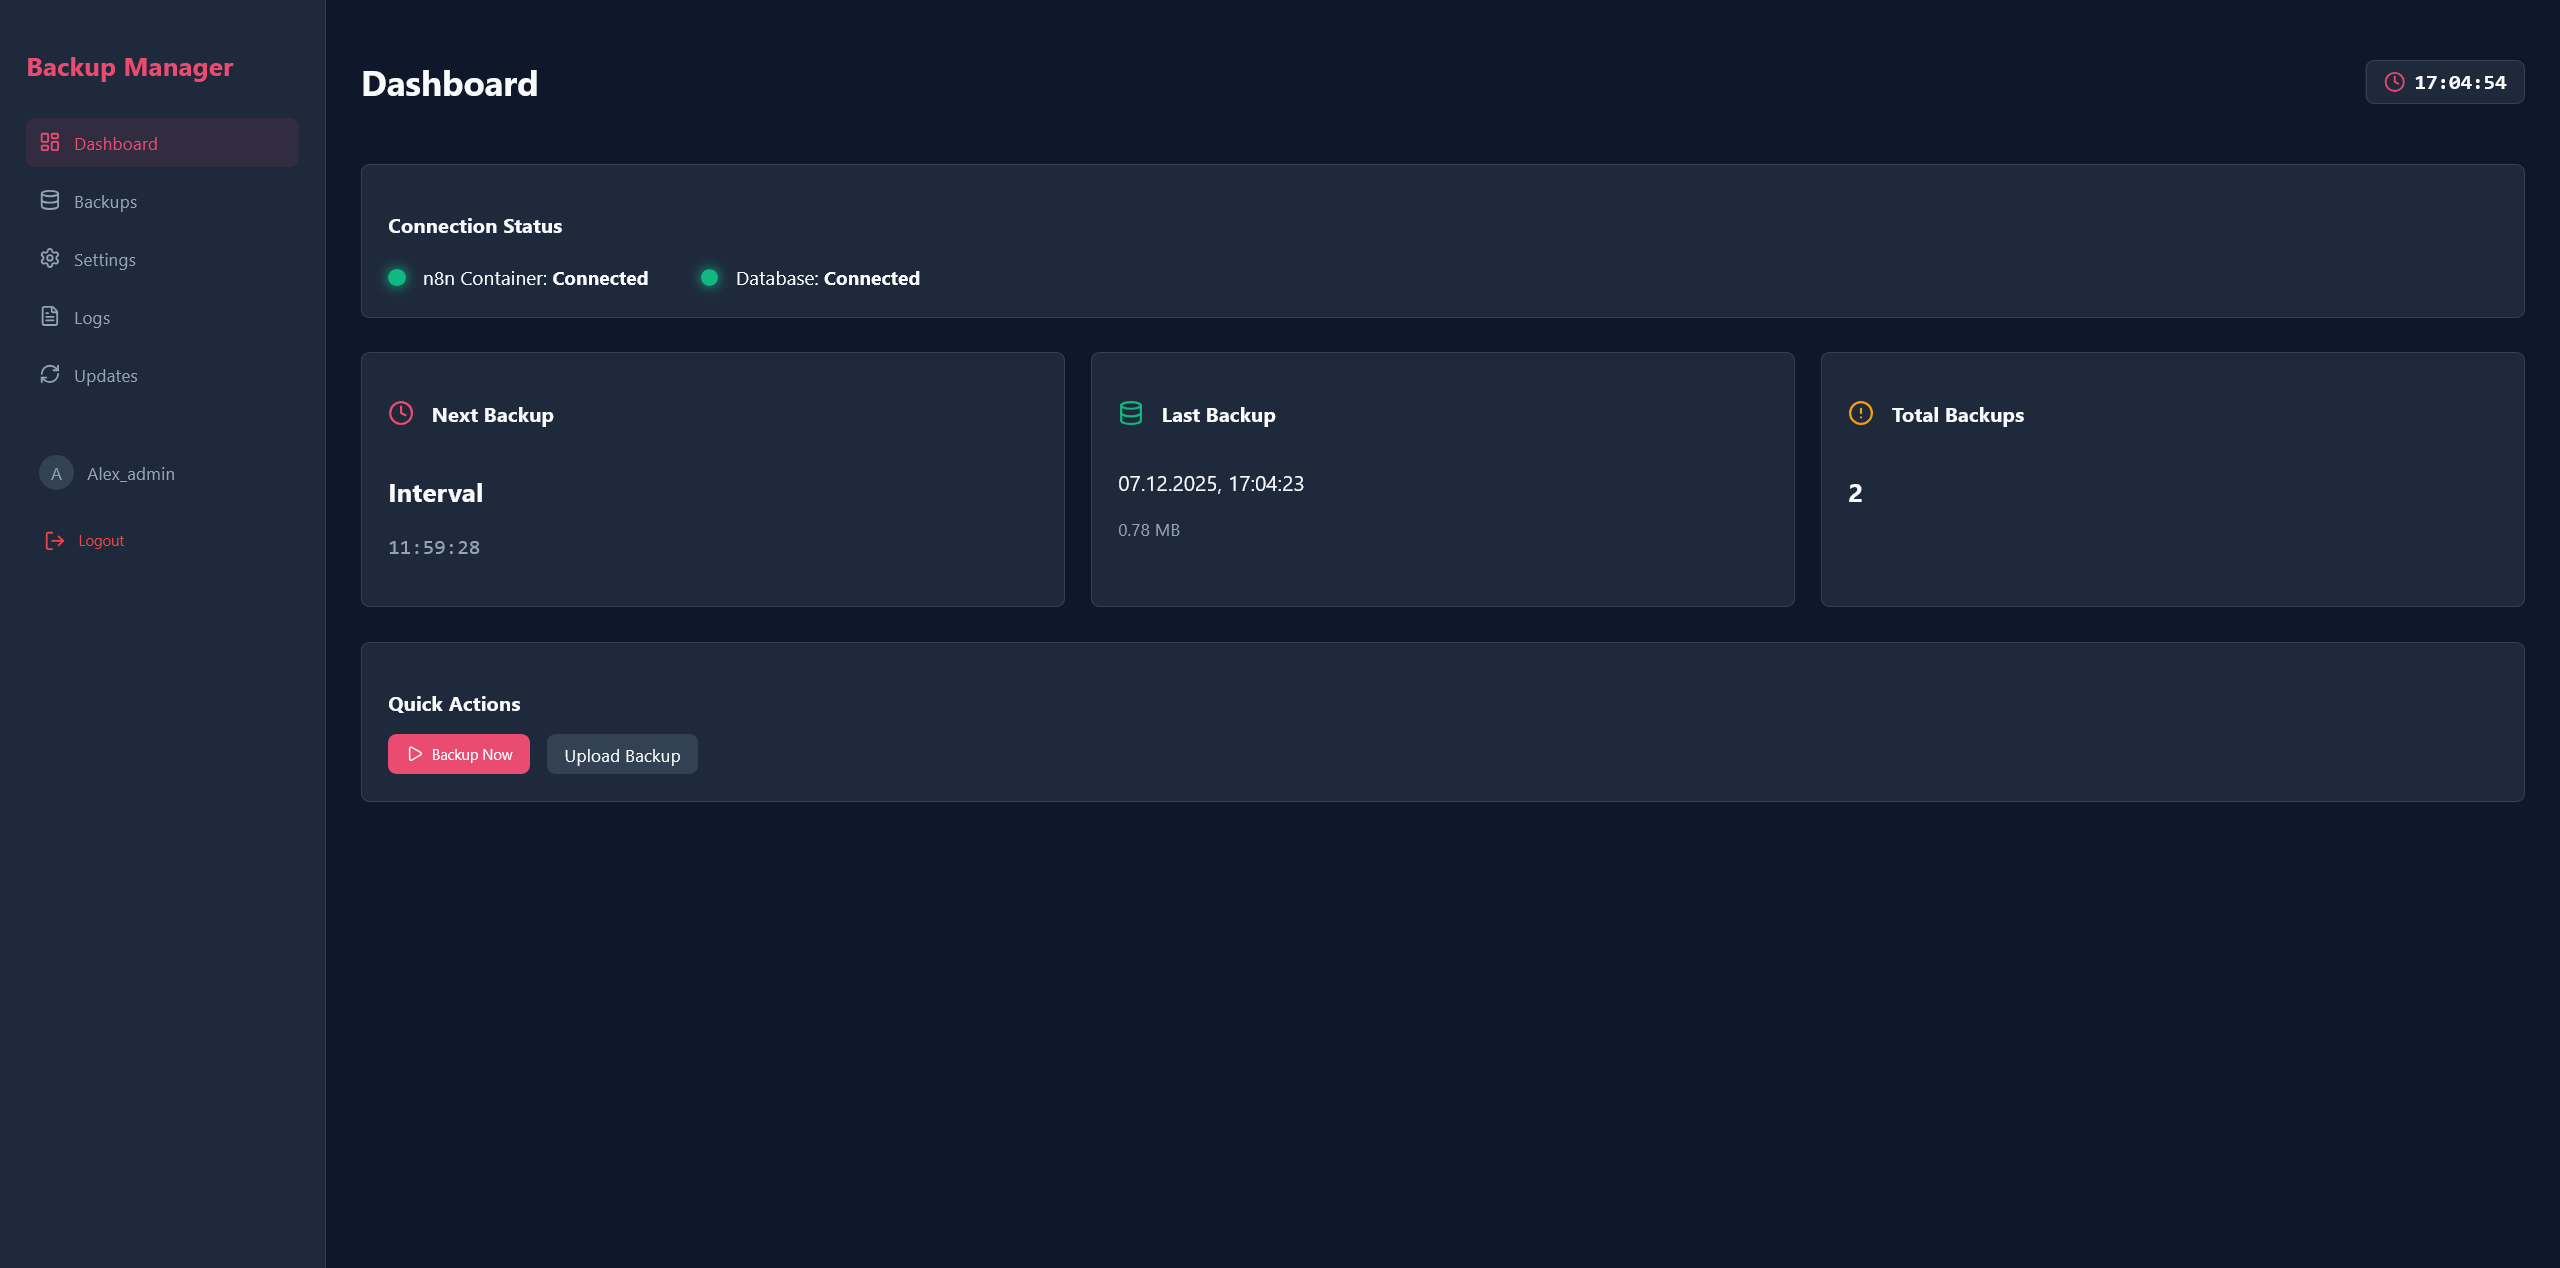Click the n8n Container green status indicator
The width and height of the screenshot is (2560, 1268).
coord(397,278)
